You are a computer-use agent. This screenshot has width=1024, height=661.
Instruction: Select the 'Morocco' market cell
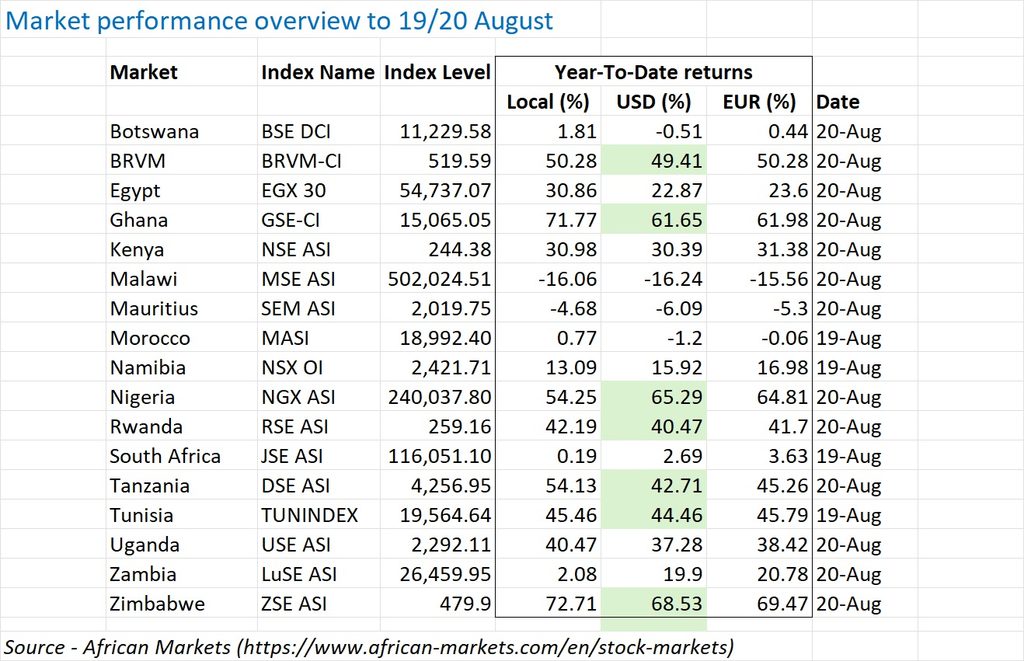182,338
